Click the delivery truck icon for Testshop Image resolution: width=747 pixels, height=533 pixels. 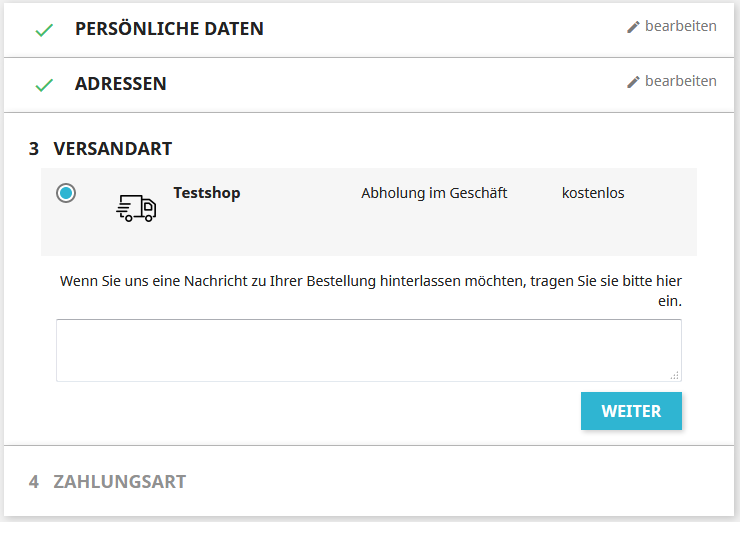click(x=136, y=207)
